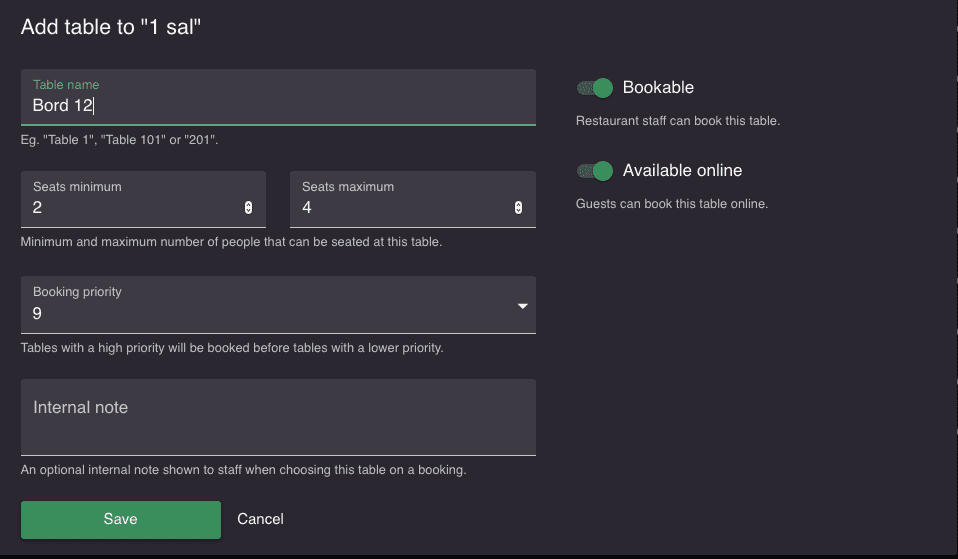
Task: Click the "Bookable" label text
Action: pos(658,87)
